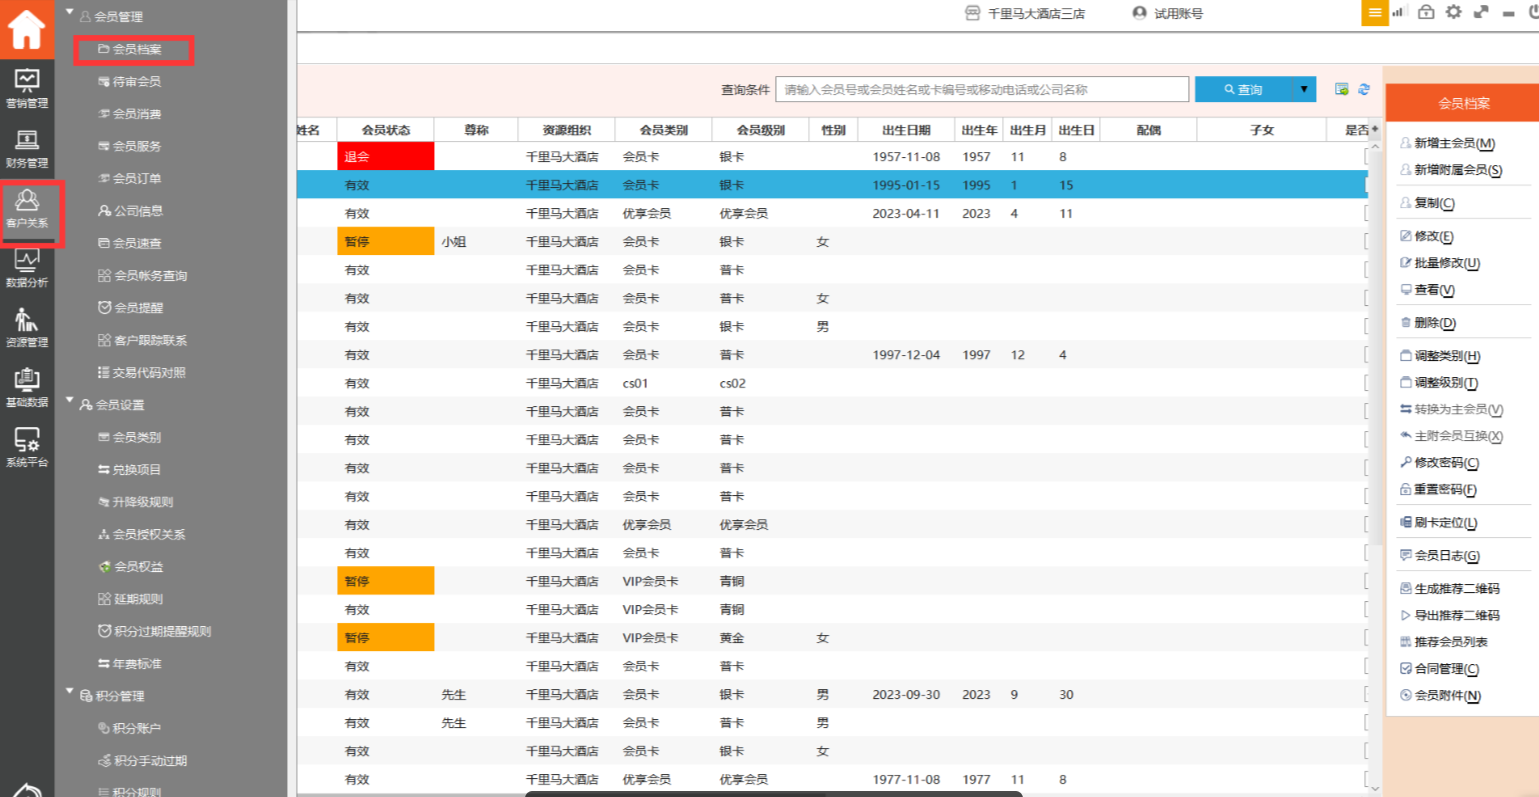Viewport: 1539px width, 797px height.
Task: Tick the checkbox in the 1997-12-04 birthday row
Action: coord(1366,355)
